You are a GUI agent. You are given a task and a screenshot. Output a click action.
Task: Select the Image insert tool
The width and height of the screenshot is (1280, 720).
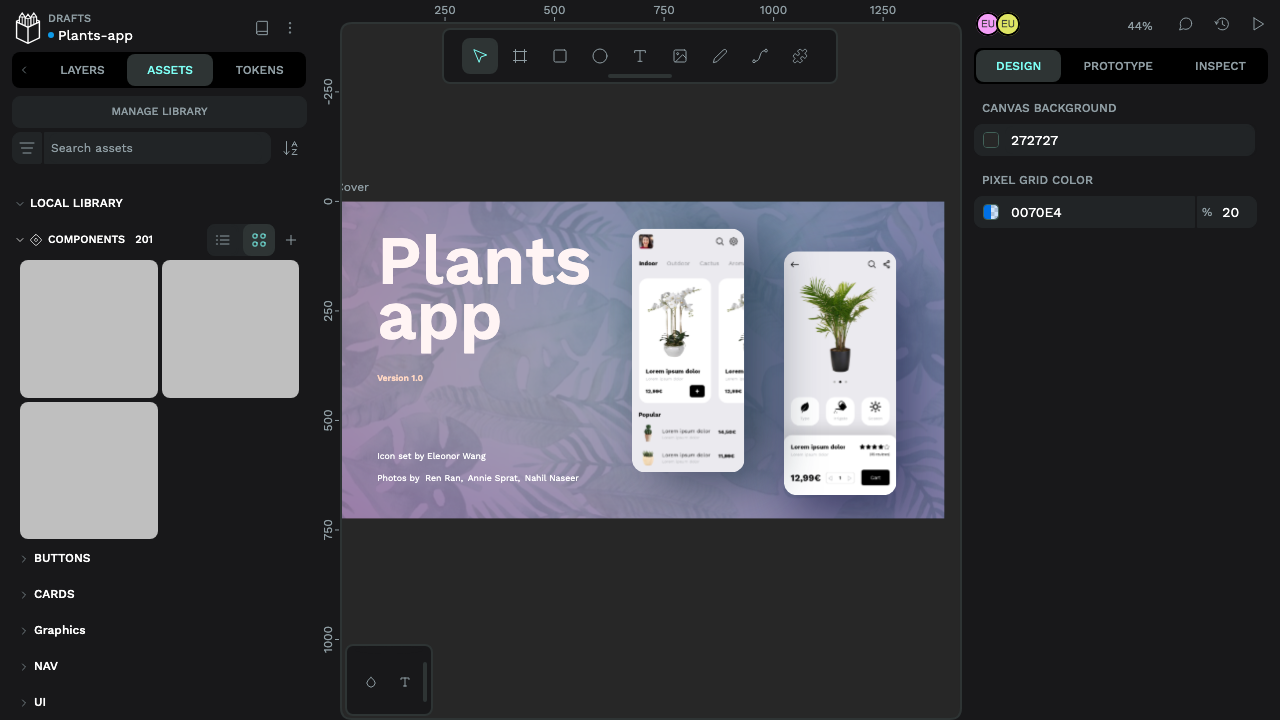pyautogui.click(x=680, y=56)
